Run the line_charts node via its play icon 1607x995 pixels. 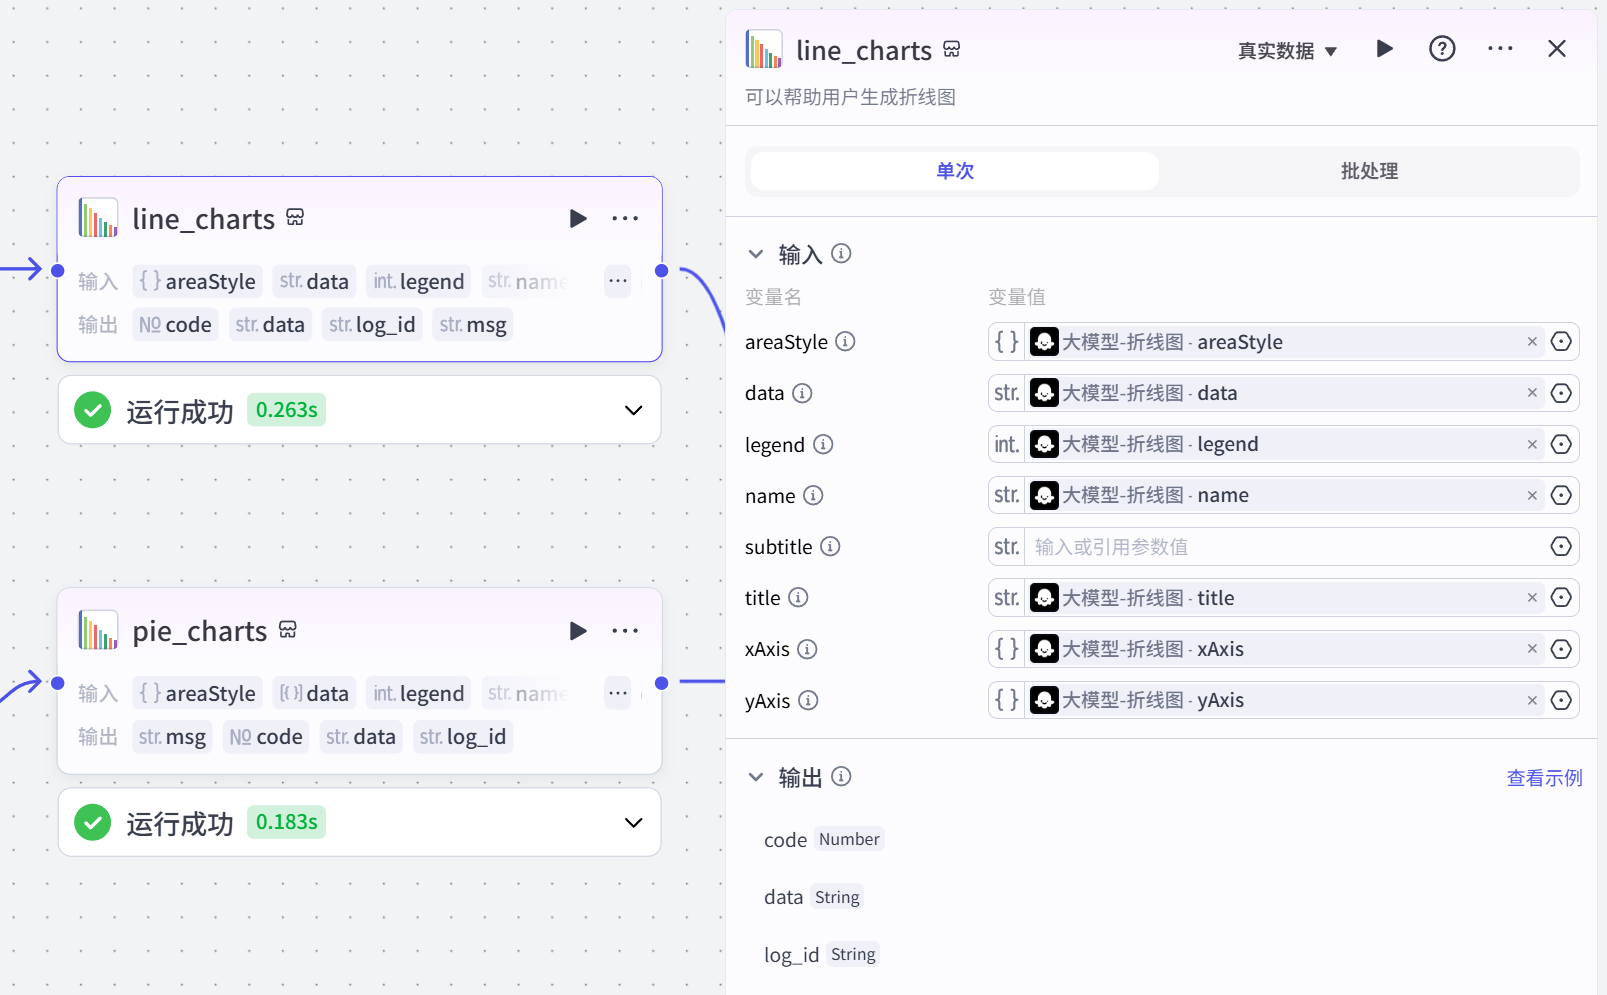[578, 218]
